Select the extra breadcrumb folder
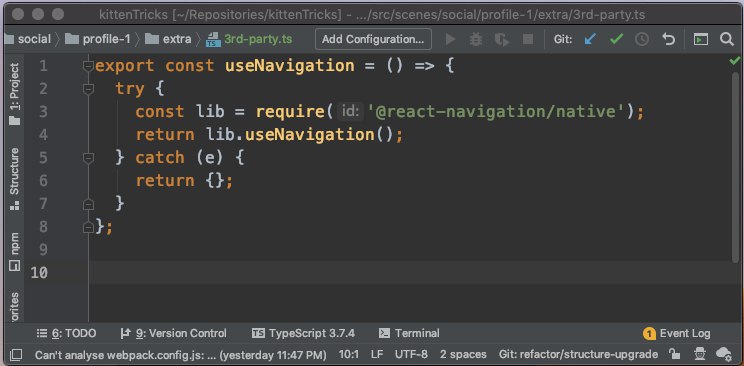 click(x=169, y=39)
